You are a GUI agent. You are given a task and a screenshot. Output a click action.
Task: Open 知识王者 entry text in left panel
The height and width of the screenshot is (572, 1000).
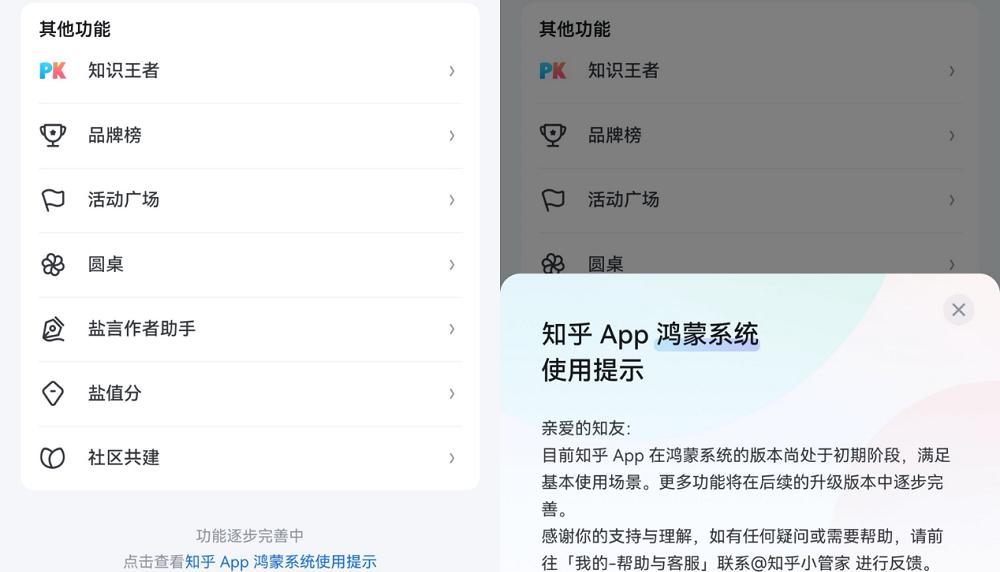123,70
